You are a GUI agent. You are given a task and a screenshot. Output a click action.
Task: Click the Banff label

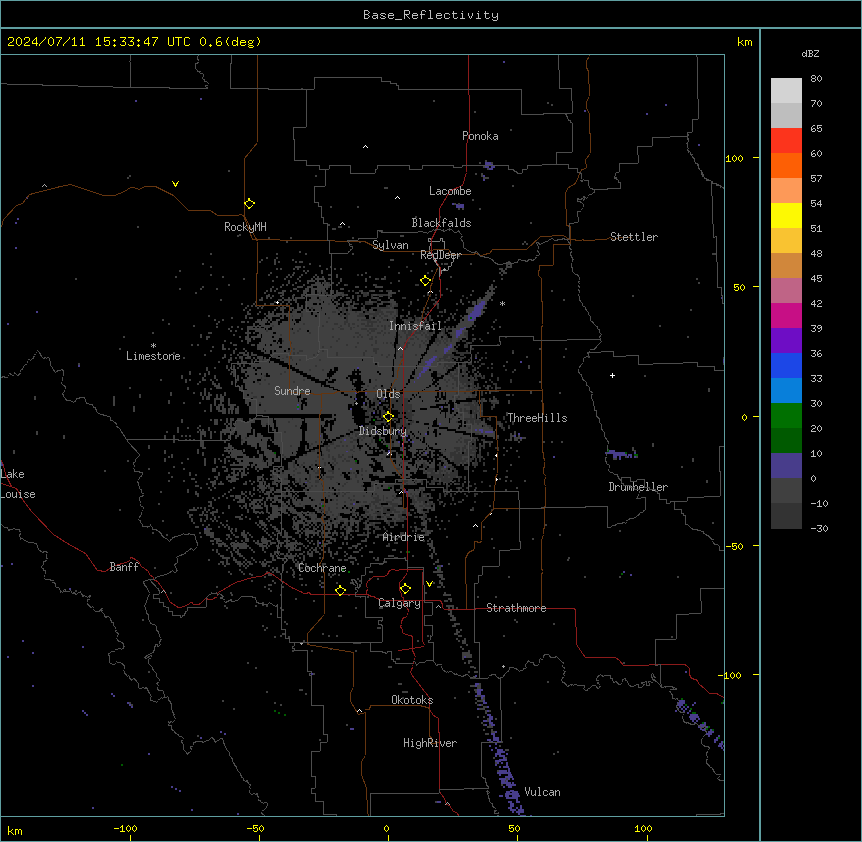tap(124, 567)
